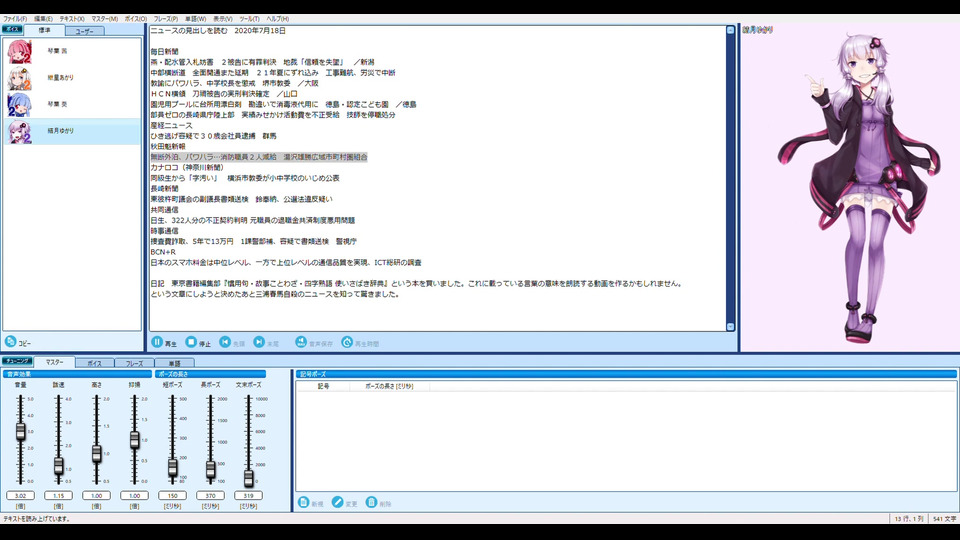Add a symbol pause with 新規 icon
The height and width of the screenshot is (540, 960).
click(303, 502)
